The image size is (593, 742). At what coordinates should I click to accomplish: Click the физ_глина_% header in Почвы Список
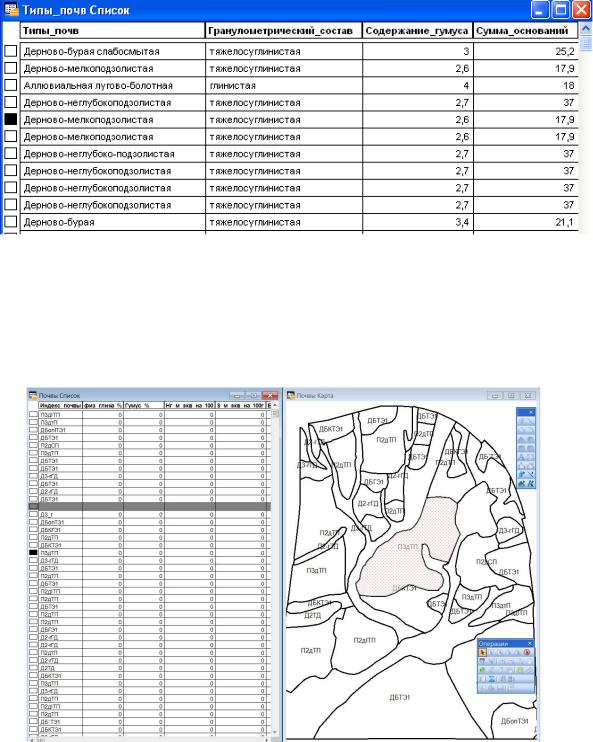pyautogui.click(x=103, y=406)
